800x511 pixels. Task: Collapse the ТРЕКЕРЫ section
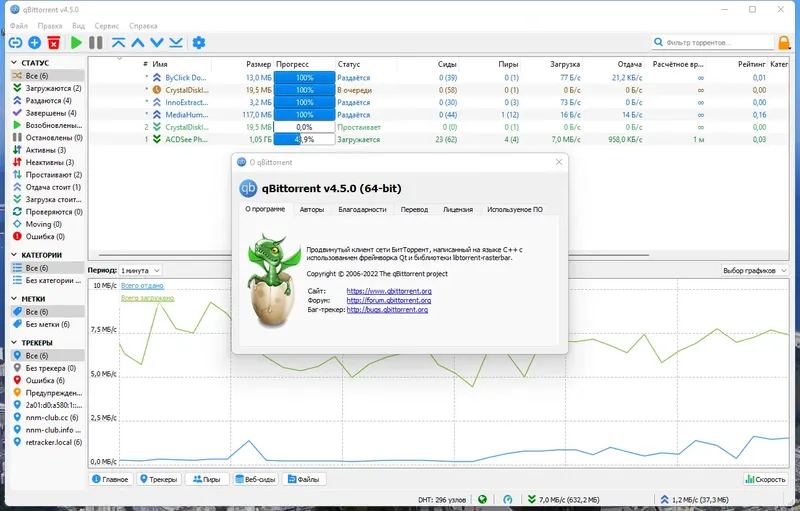point(14,343)
